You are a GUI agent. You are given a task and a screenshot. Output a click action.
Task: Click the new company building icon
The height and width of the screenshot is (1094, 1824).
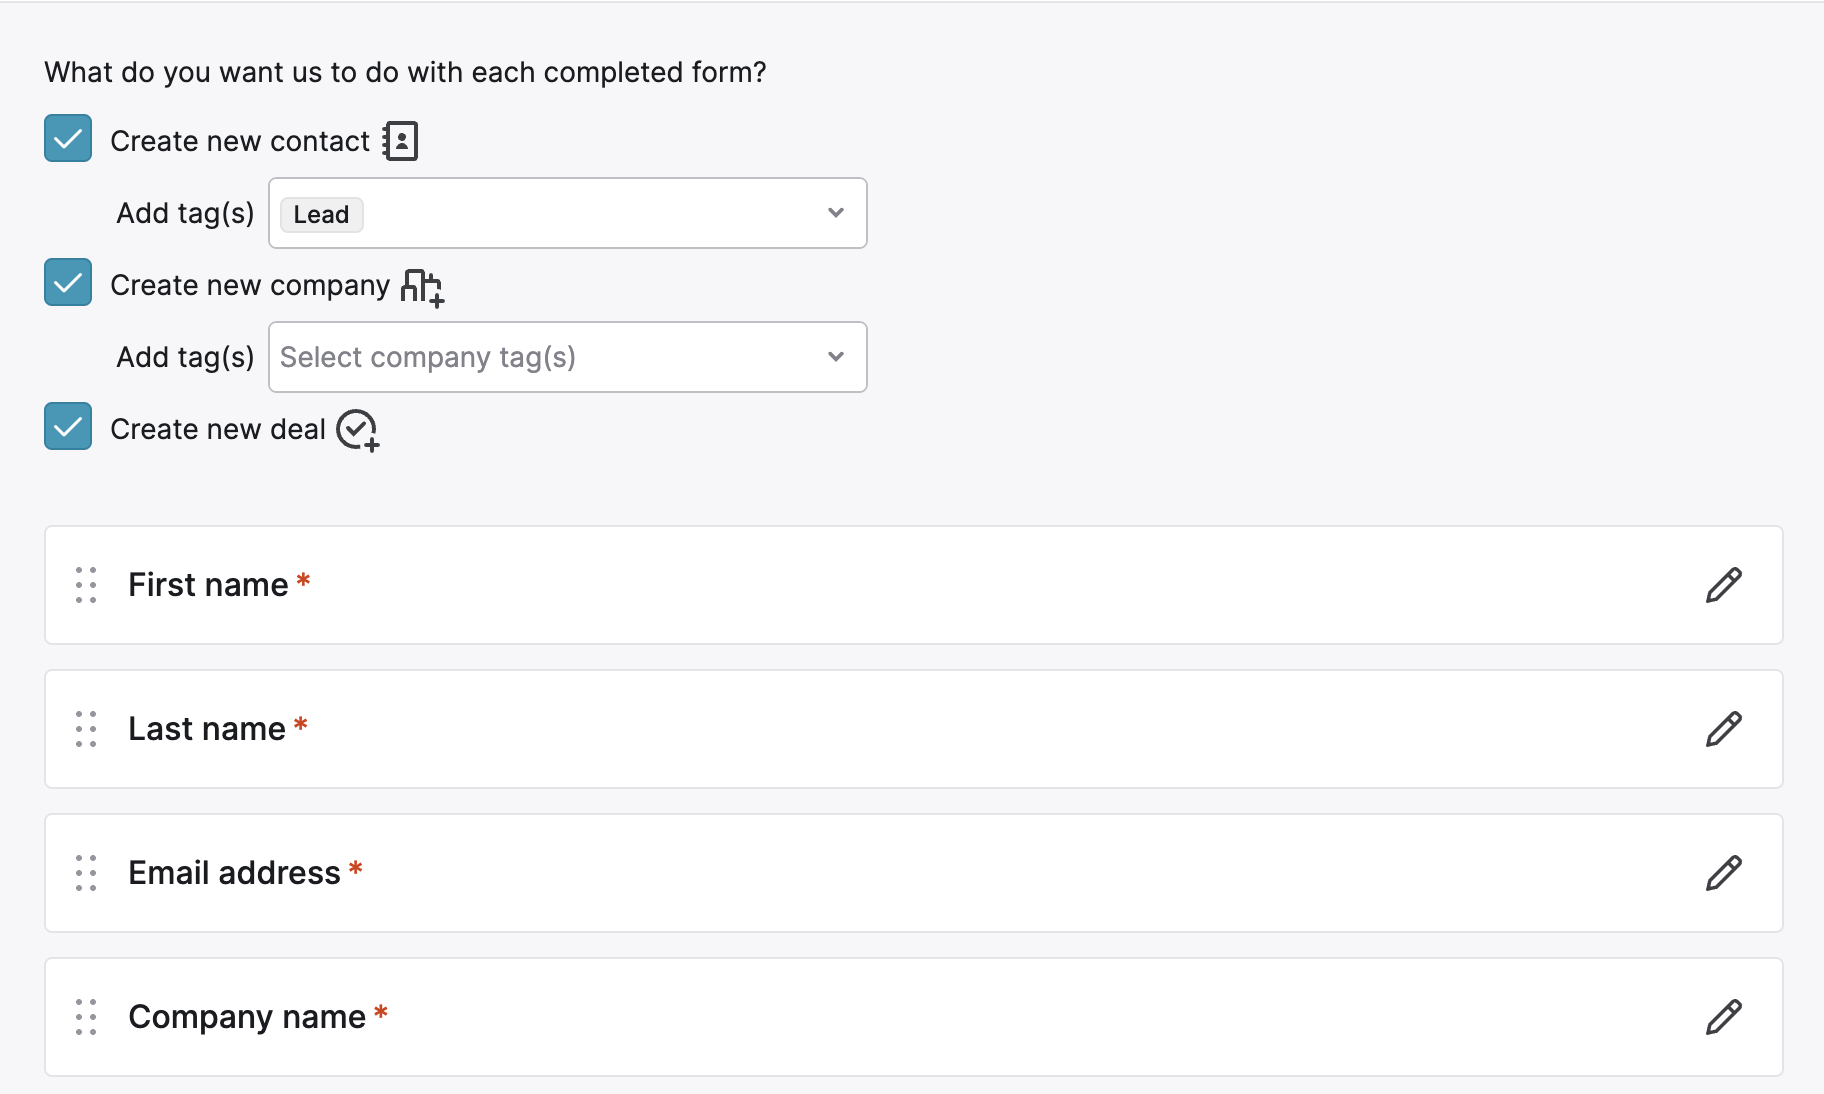422,287
